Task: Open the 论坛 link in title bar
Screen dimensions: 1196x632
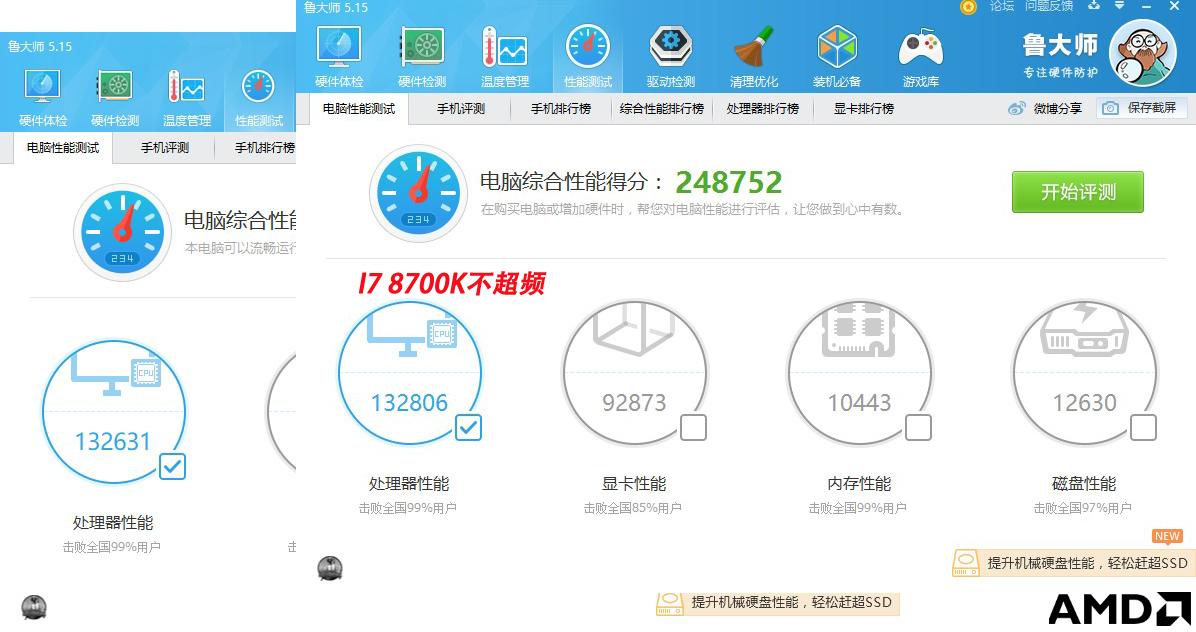Action: click(x=1001, y=6)
